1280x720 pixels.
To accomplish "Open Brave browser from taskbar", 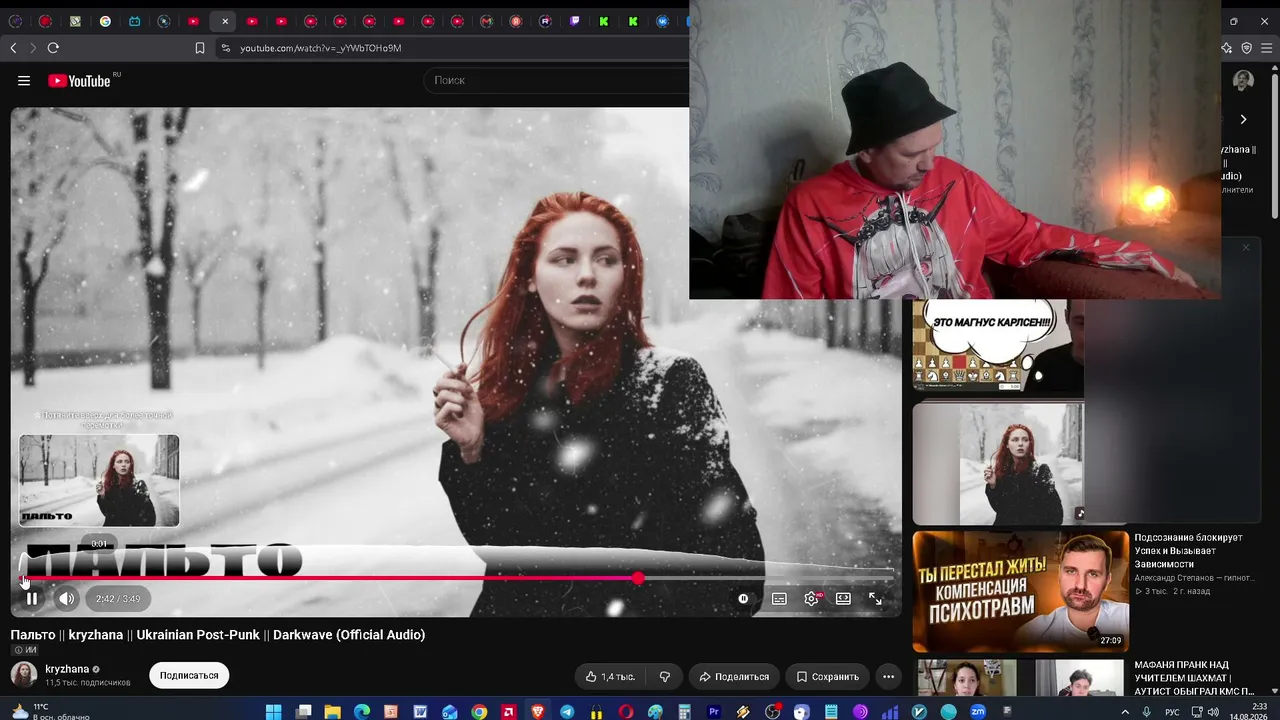I will tap(538, 712).
